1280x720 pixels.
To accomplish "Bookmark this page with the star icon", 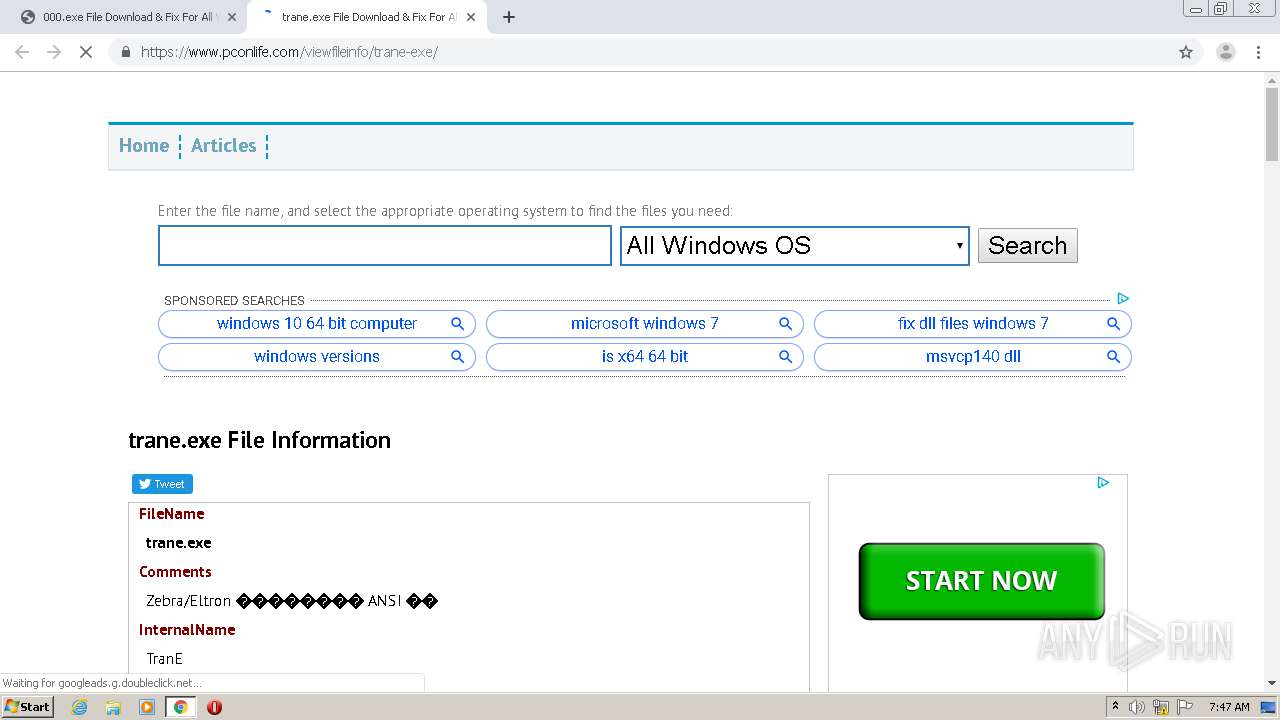I will point(1186,52).
